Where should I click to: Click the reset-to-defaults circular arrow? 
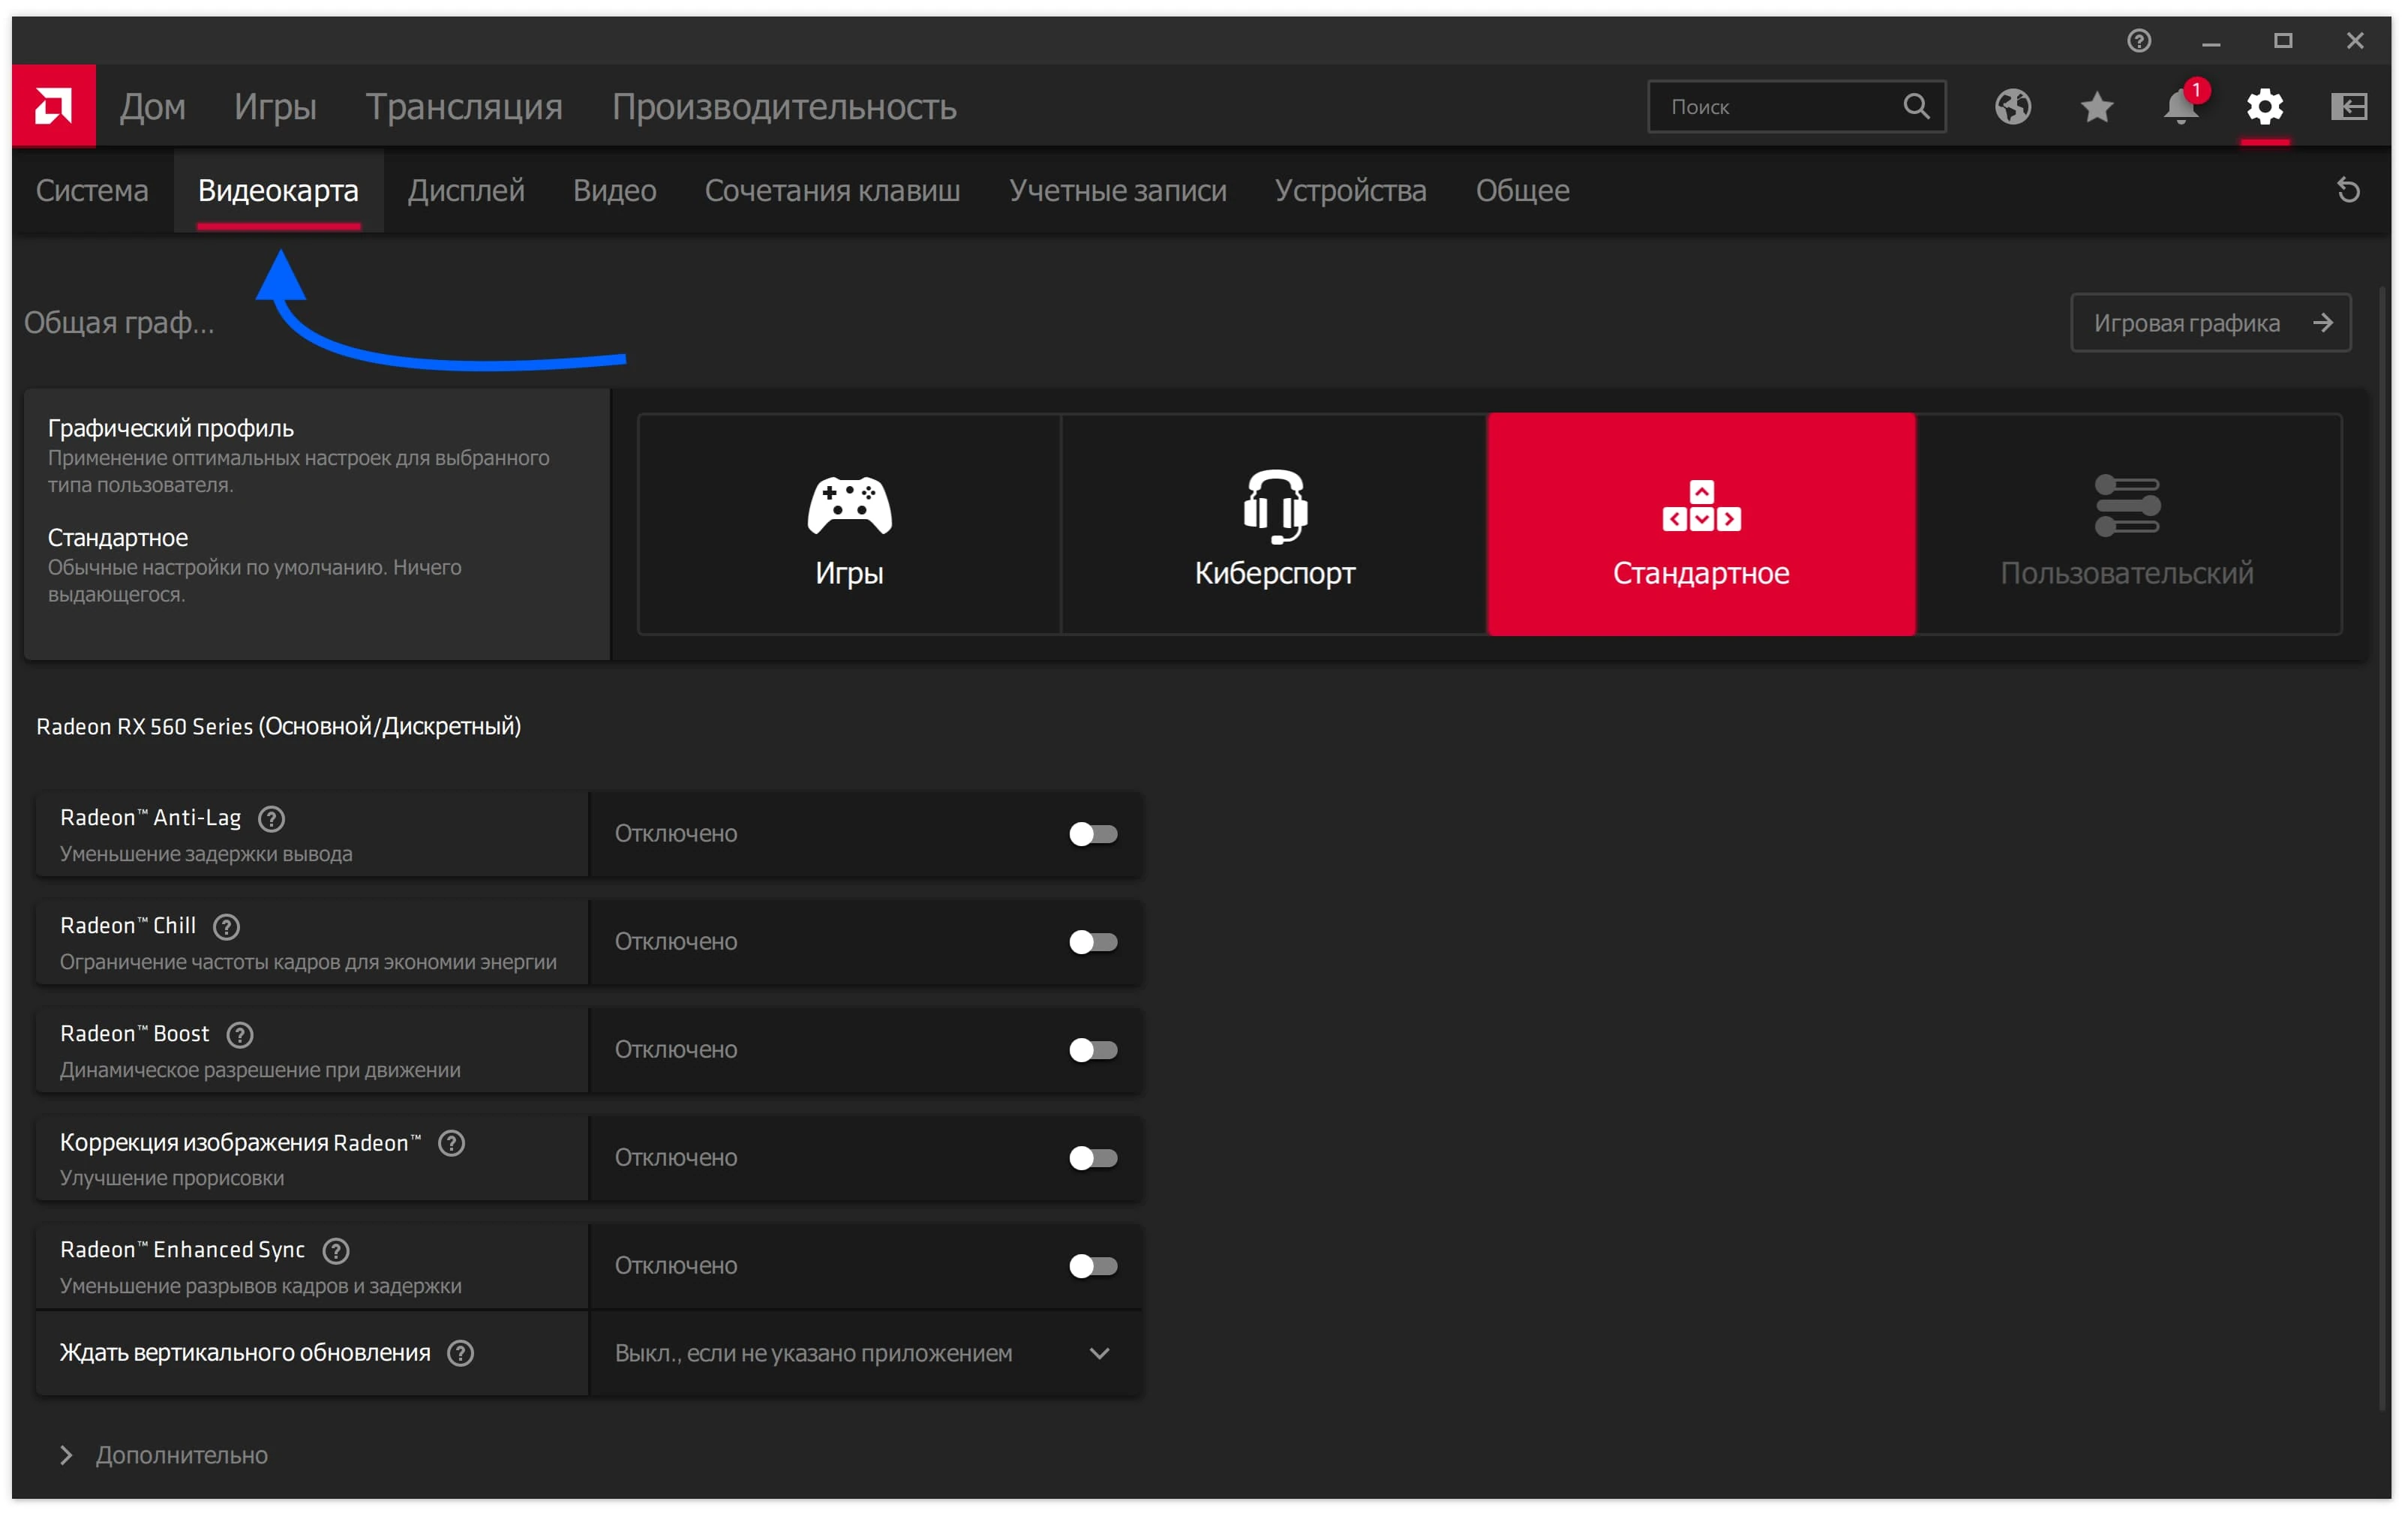(2349, 190)
